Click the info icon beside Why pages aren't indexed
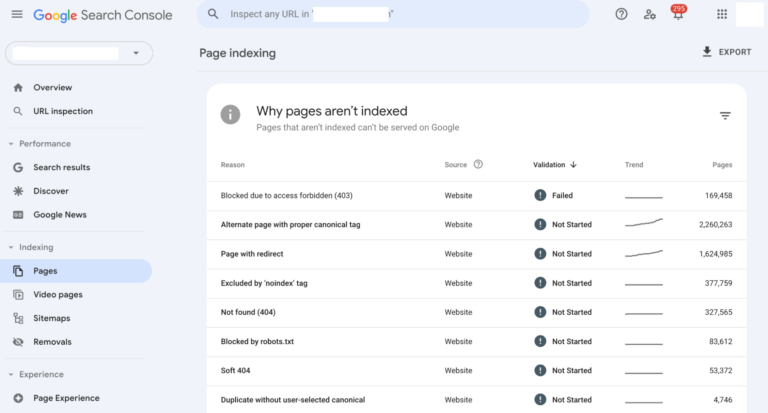 (x=230, y=115)
